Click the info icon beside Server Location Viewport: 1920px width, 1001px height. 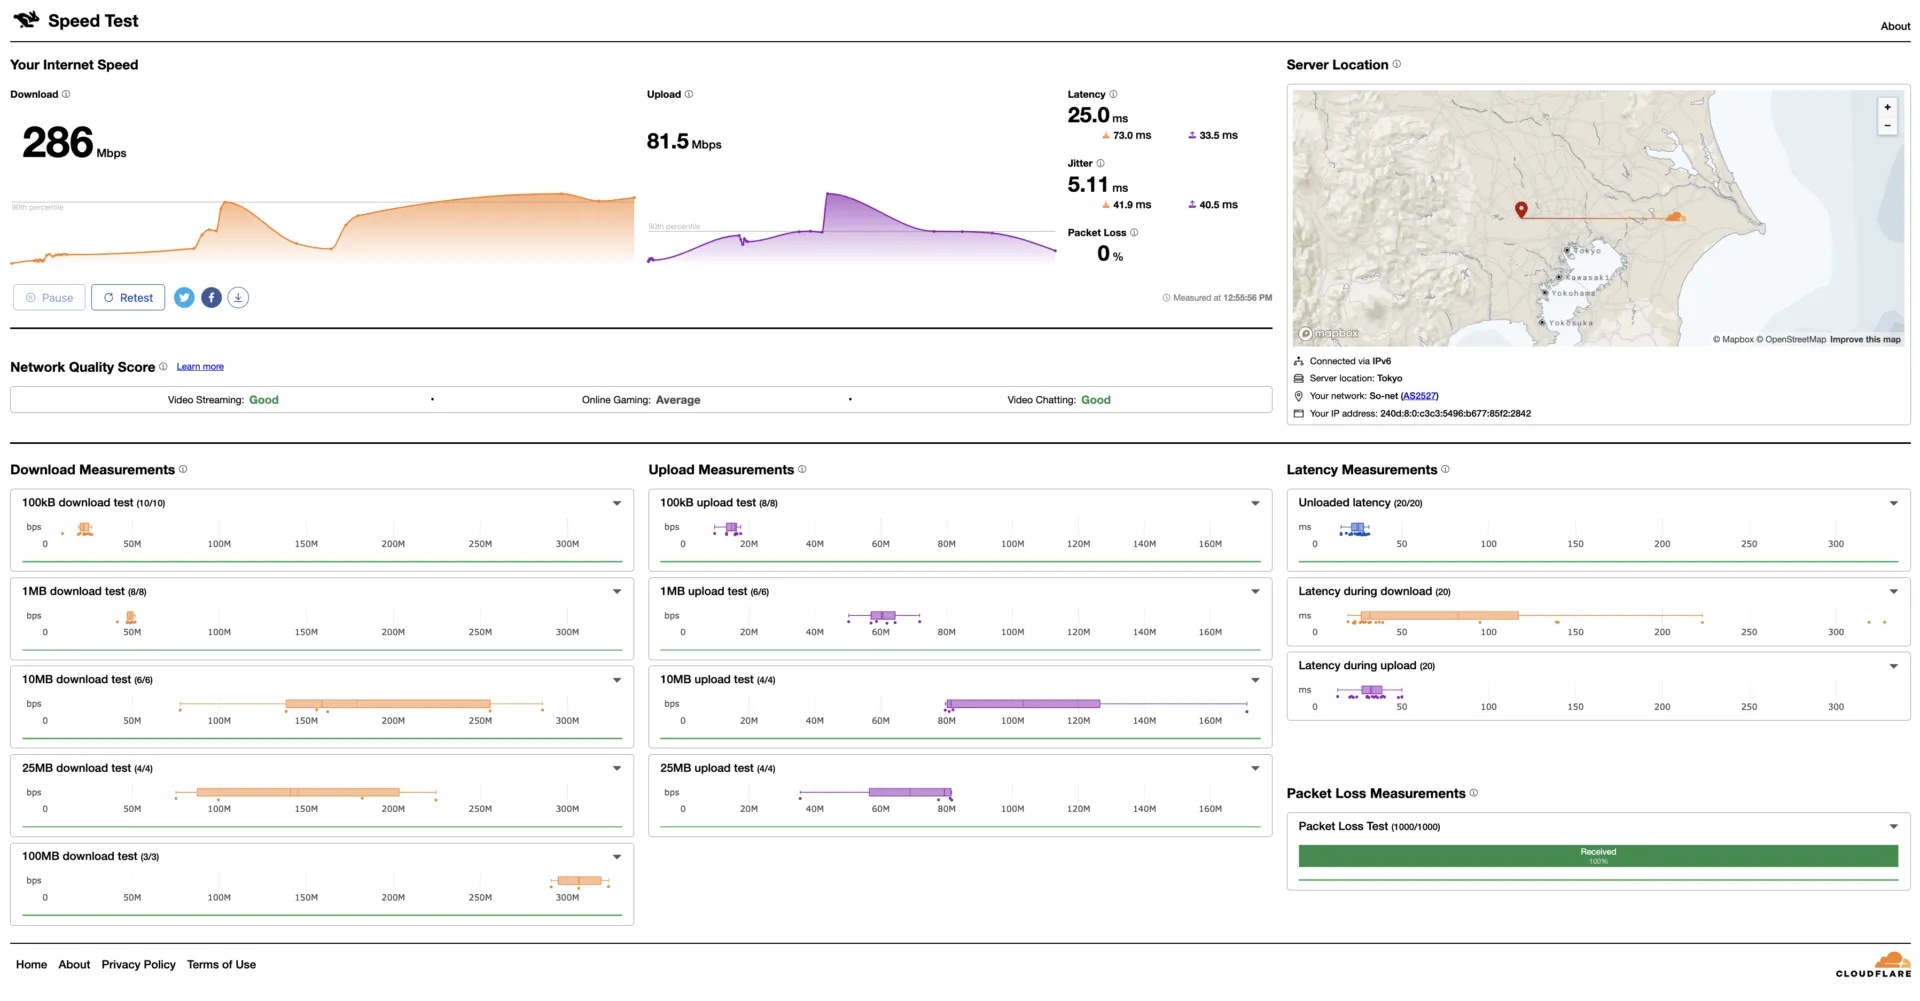pyautogui.click(x=1397, y=65)
